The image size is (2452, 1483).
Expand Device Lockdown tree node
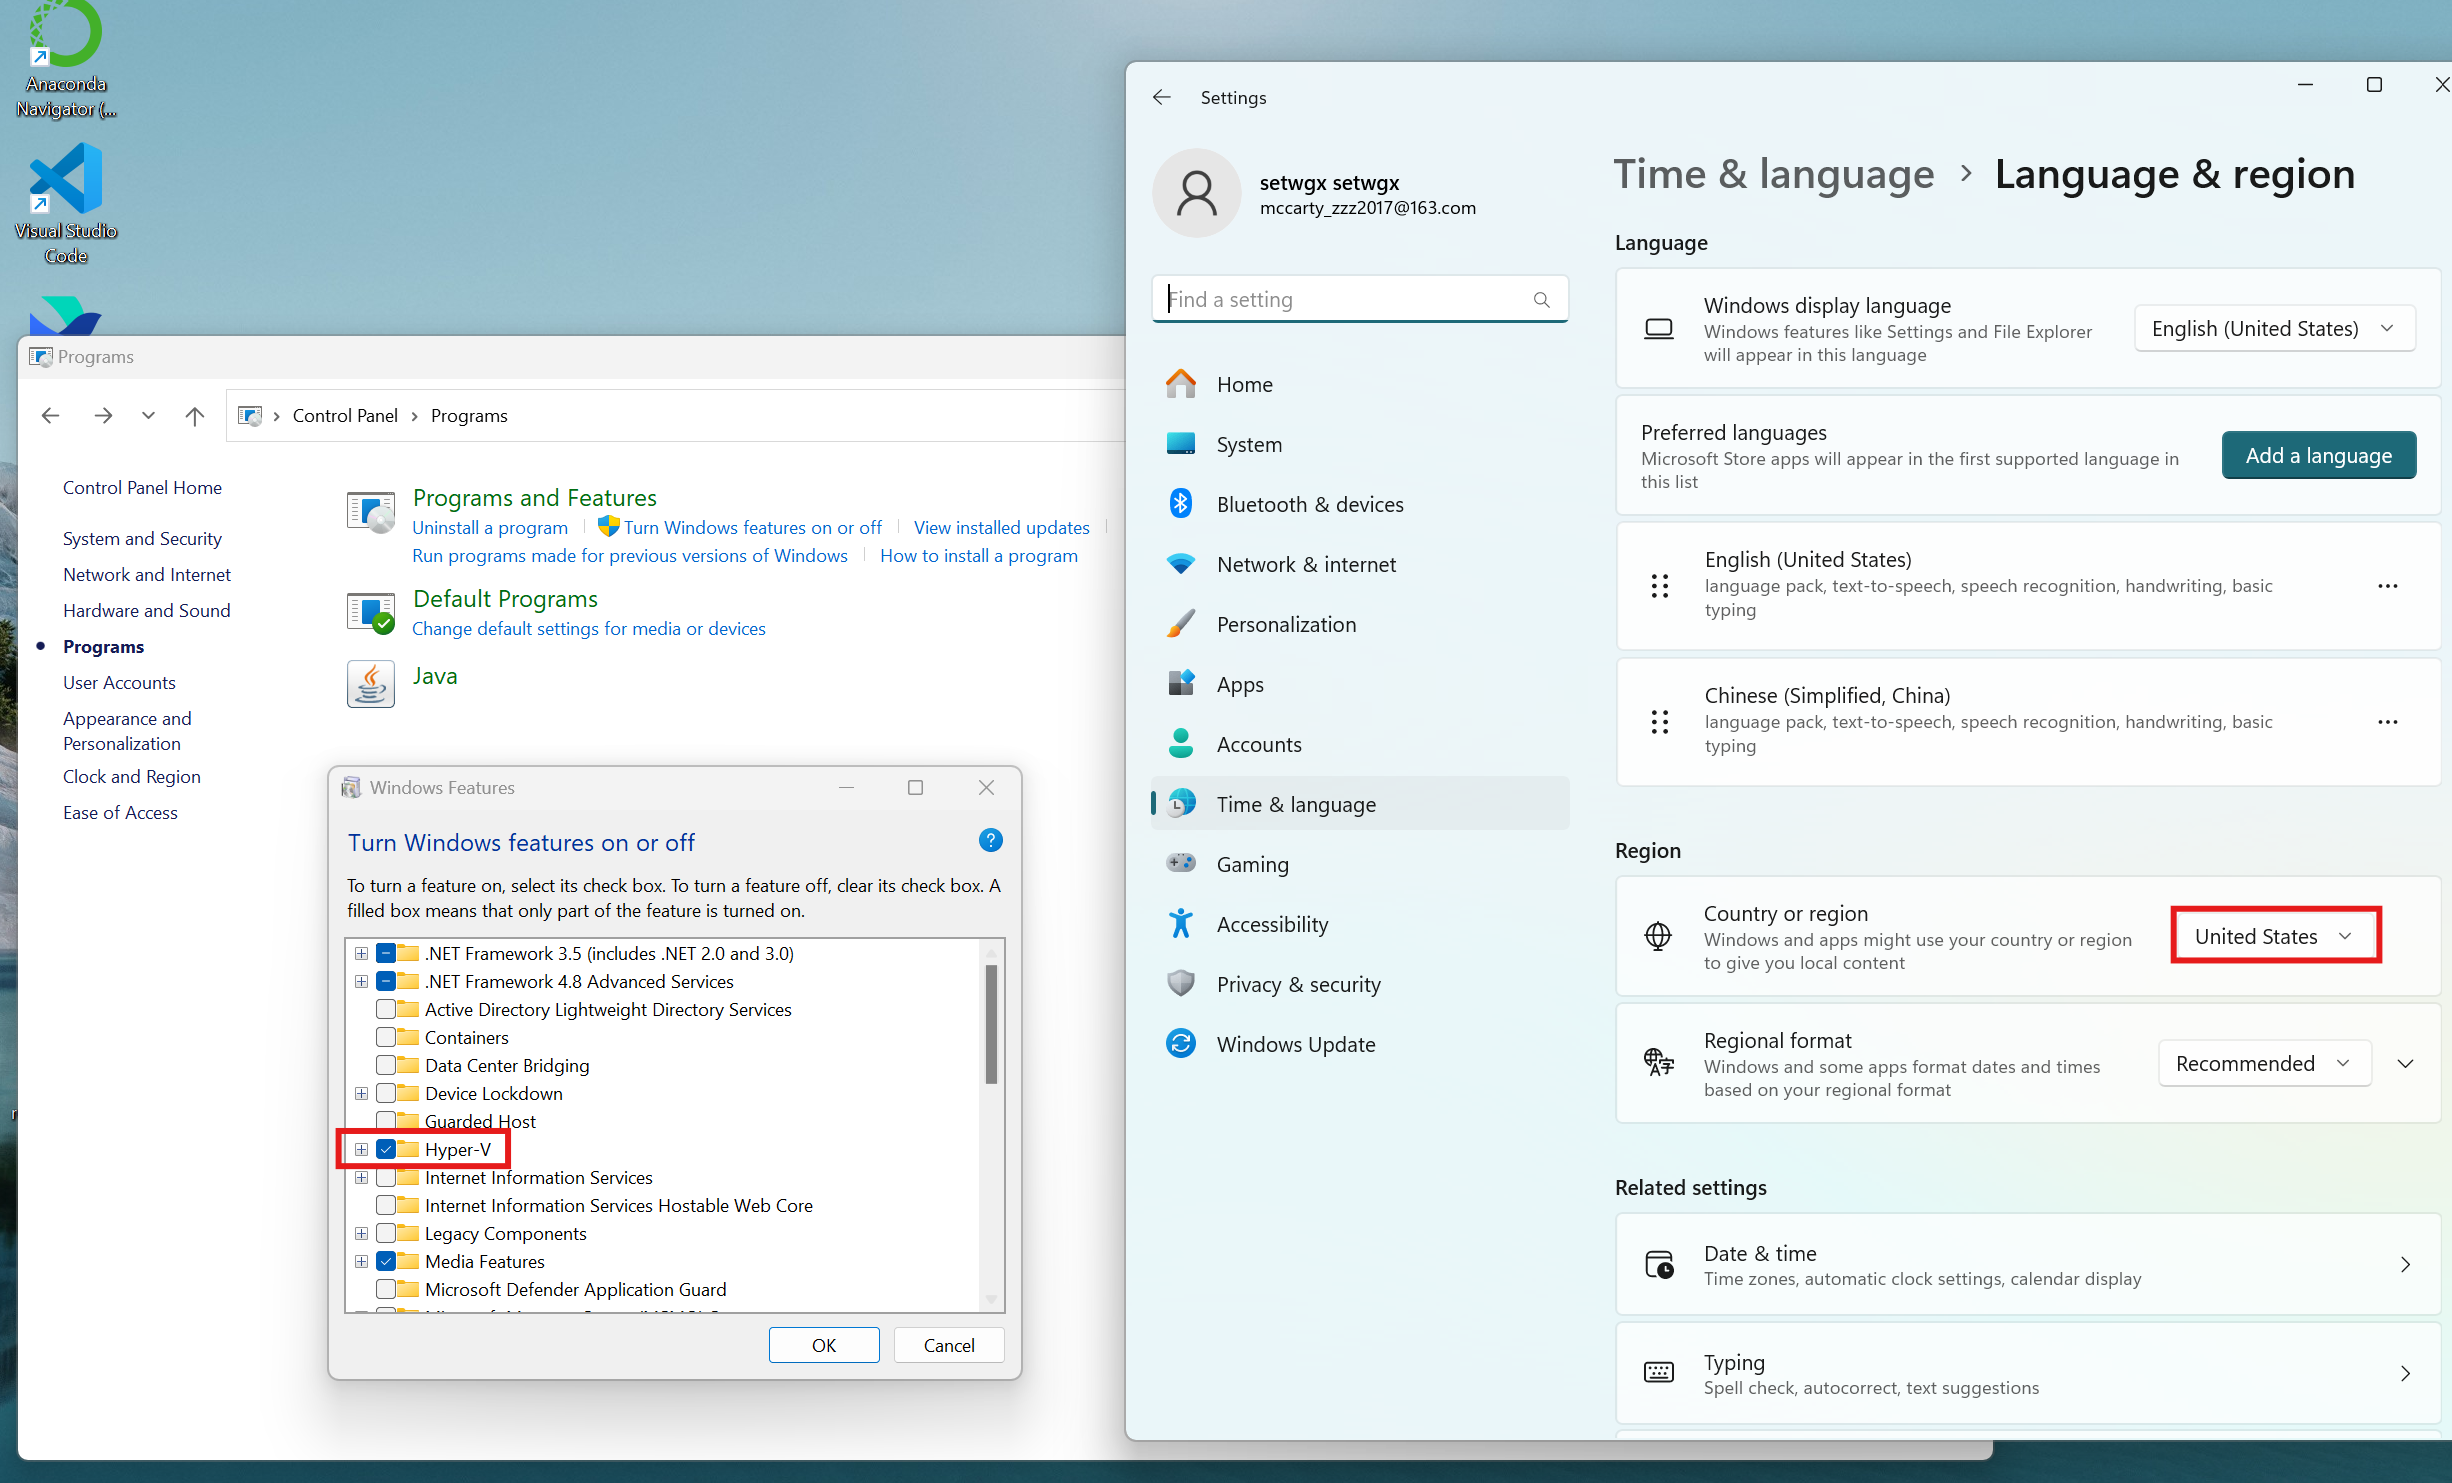361,1094
